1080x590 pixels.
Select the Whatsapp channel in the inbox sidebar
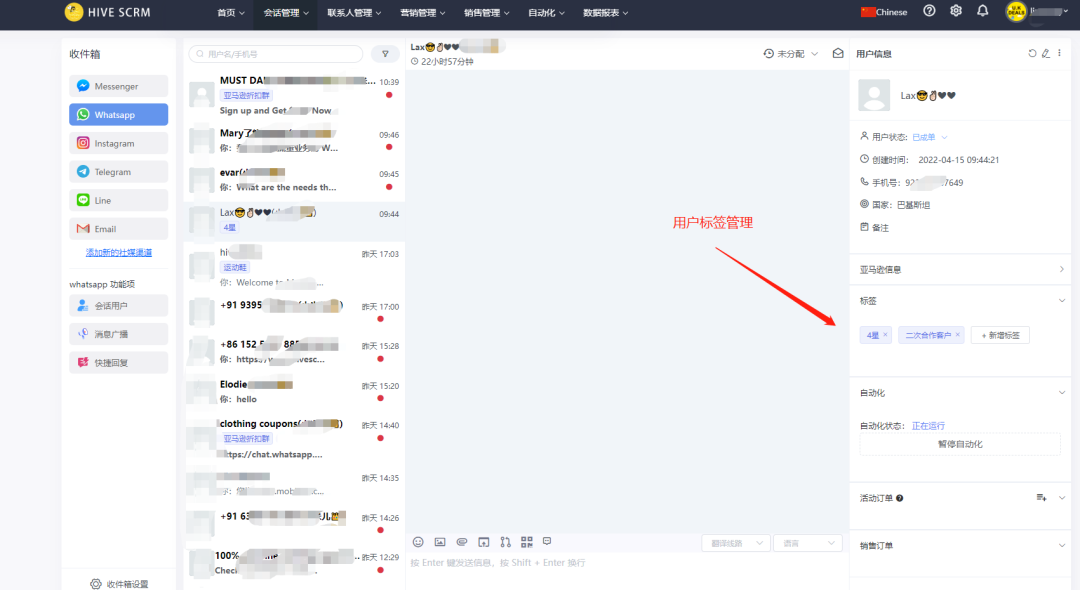(x=118, y=114)
